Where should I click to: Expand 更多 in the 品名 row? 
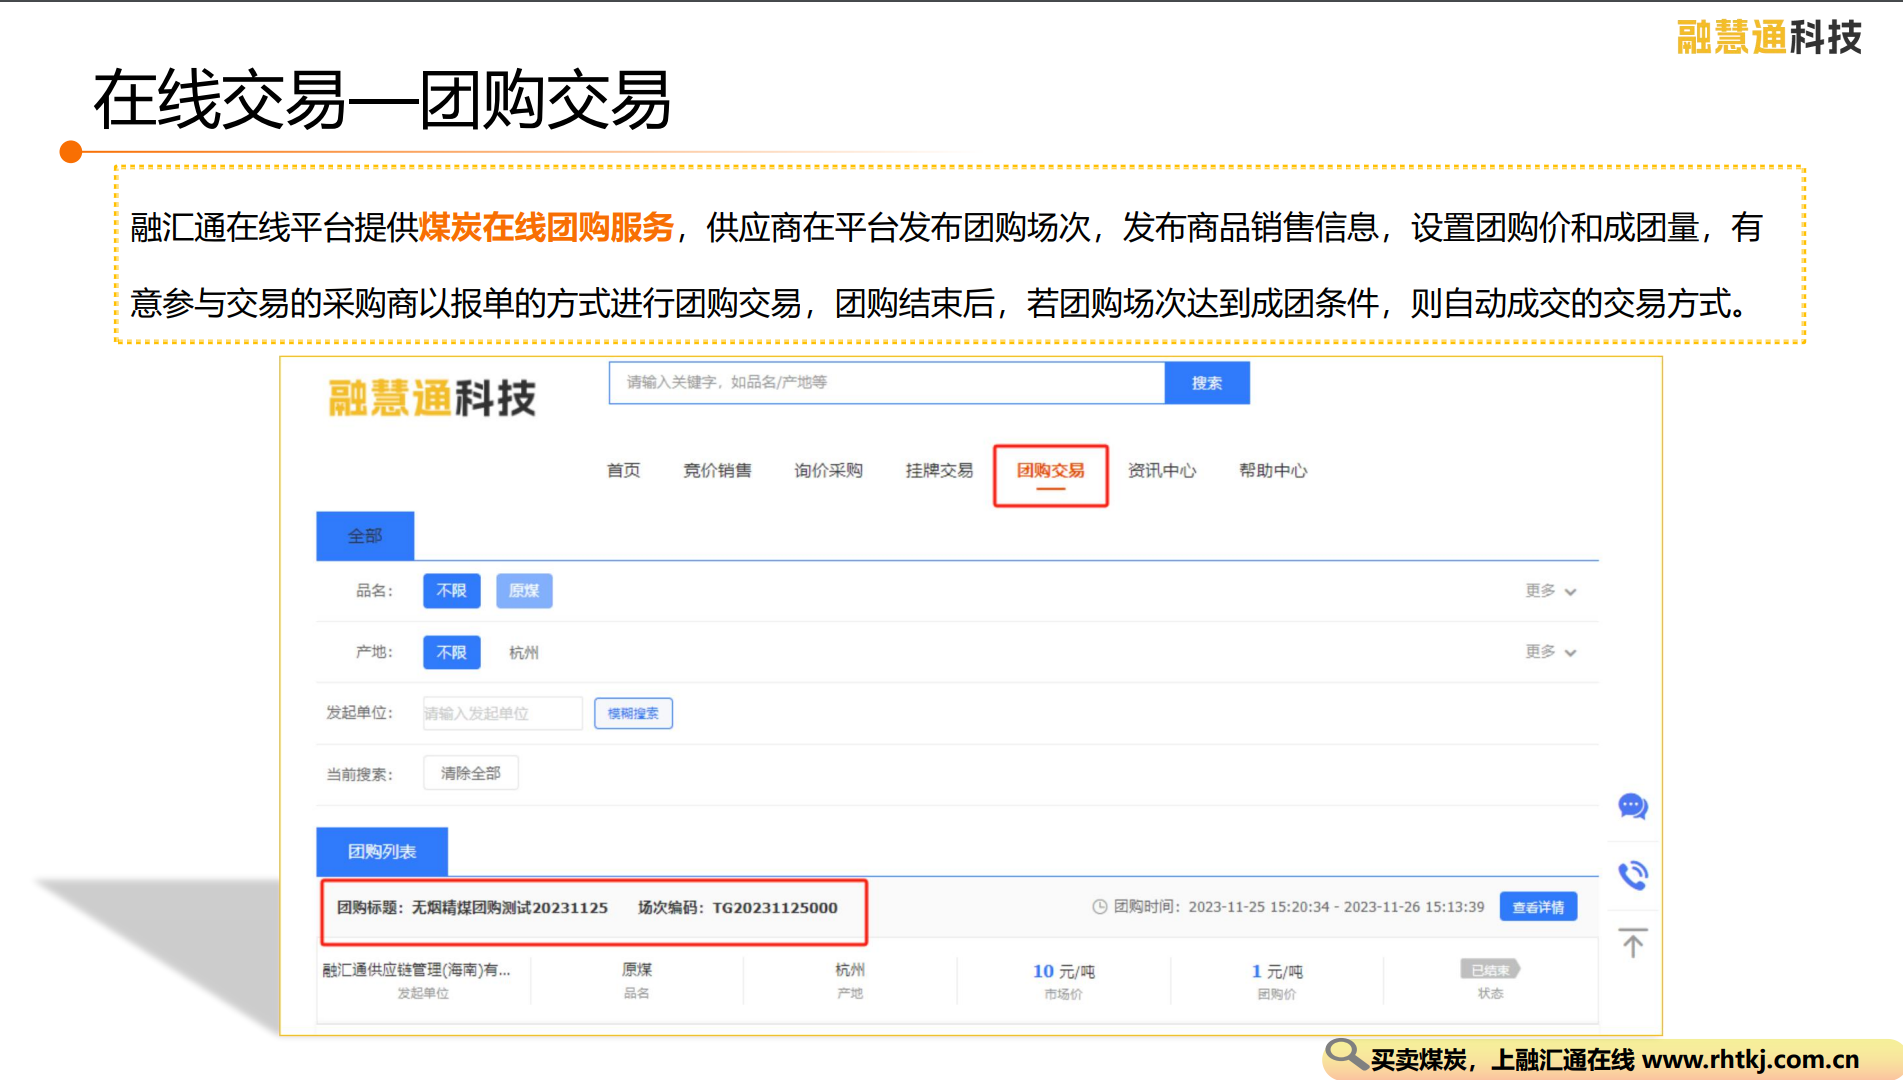(1550, 591)
